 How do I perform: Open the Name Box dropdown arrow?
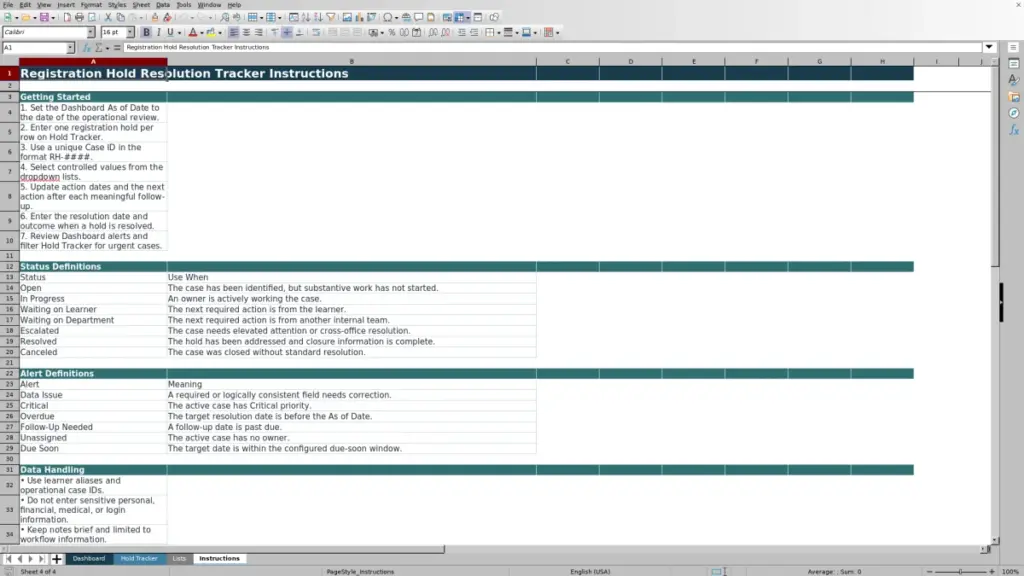[70, 48]
